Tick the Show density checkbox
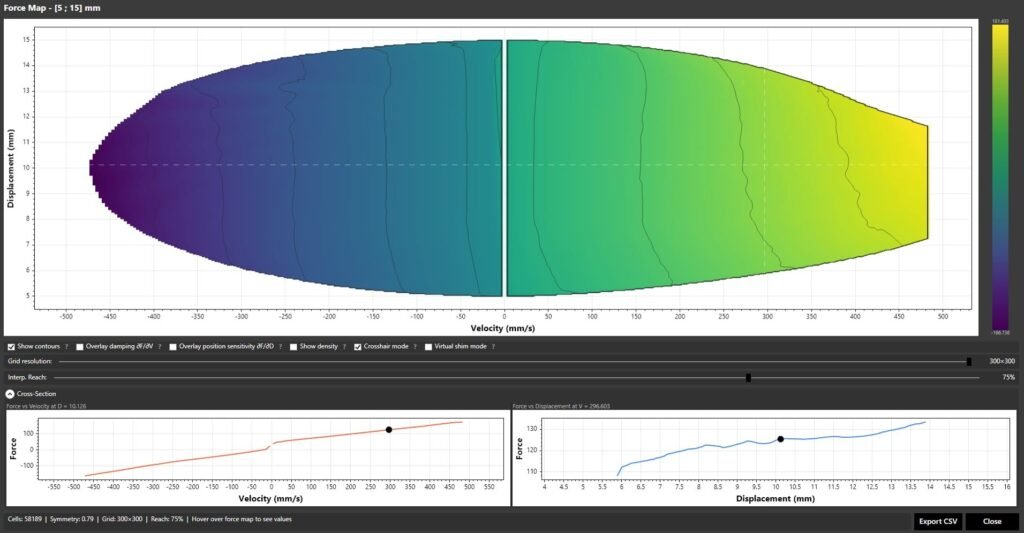 click(293, 347)
